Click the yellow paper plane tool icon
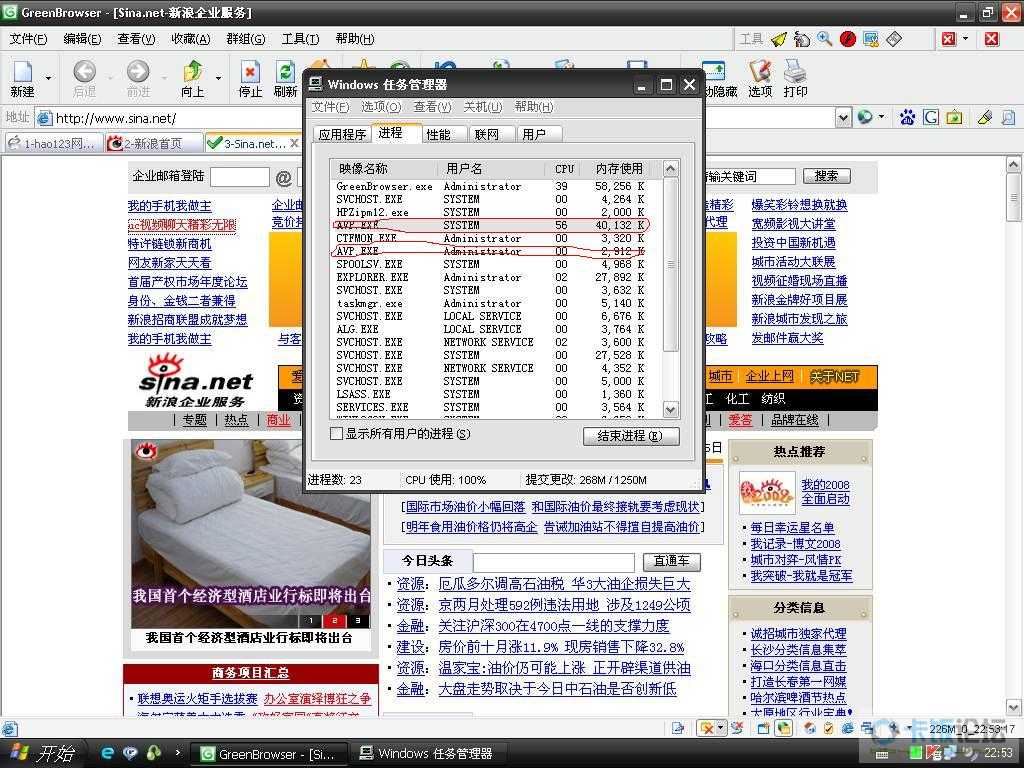1024x768 pixels. tap(779, 39)
